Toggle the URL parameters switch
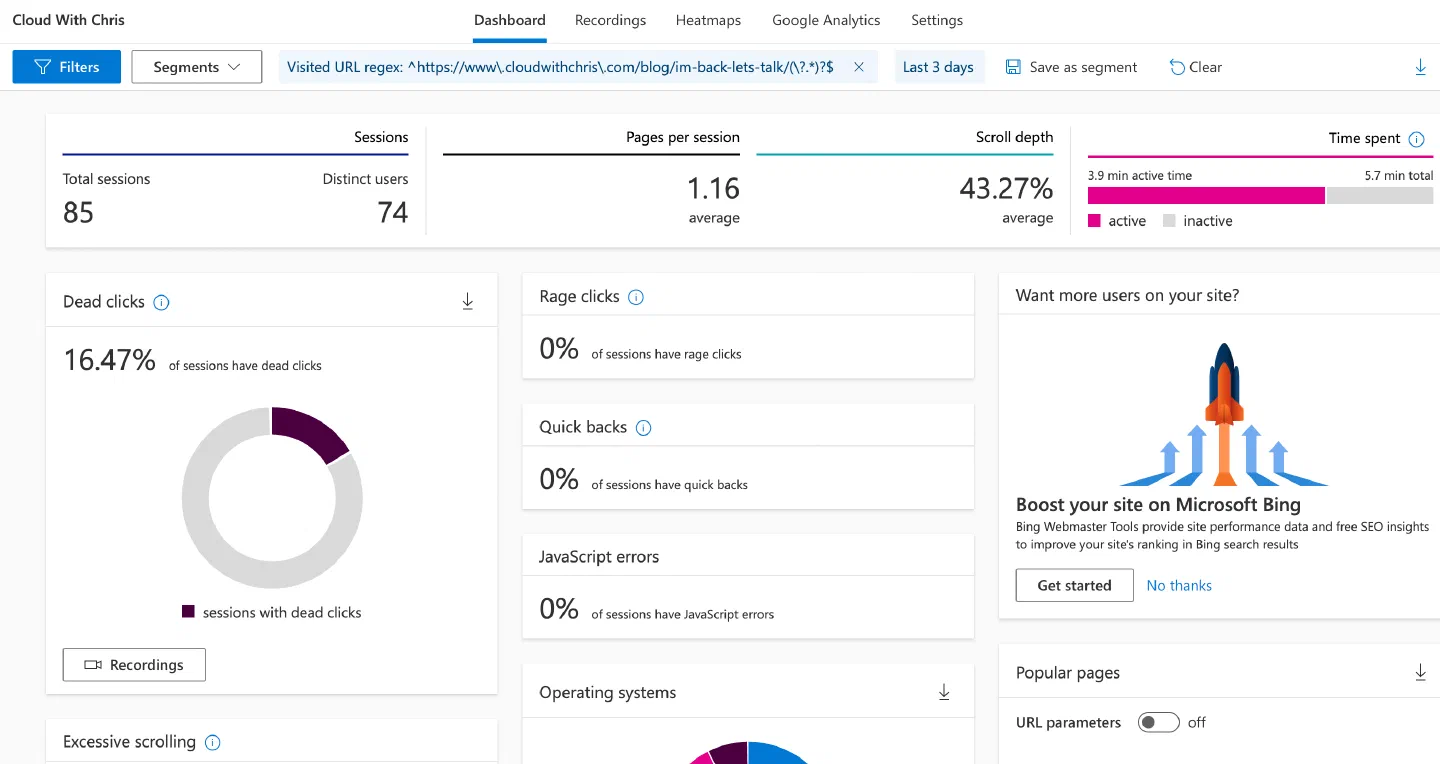The width and height of the screenshot is (1440, 764). point(1159,722)
